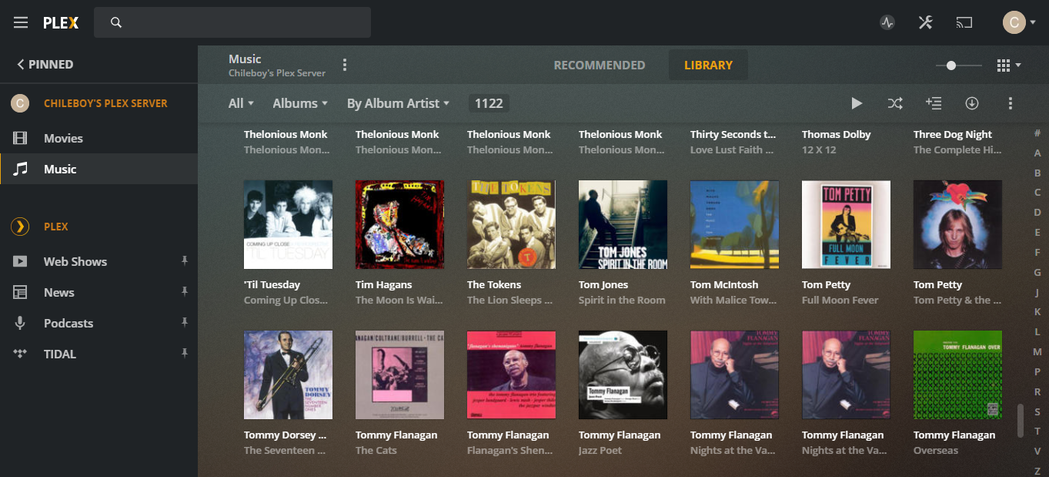Jump to letter M in index
This screenshot has width=1049, height=477.
point(1037,352)
